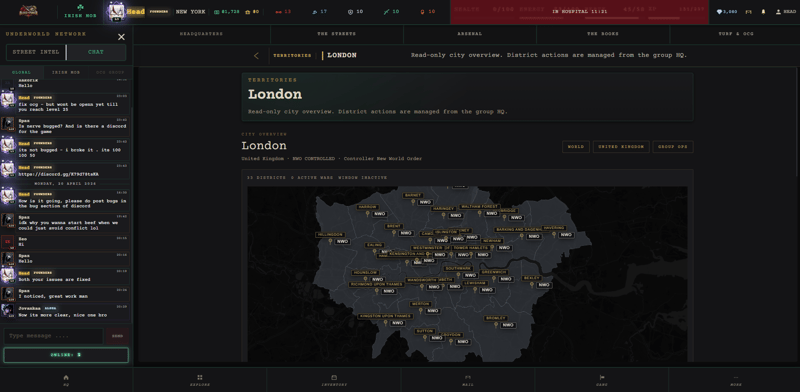Click the orange stat 10 icon
Image resolution: width=800 pixels, height=392 pixels.
422,12
